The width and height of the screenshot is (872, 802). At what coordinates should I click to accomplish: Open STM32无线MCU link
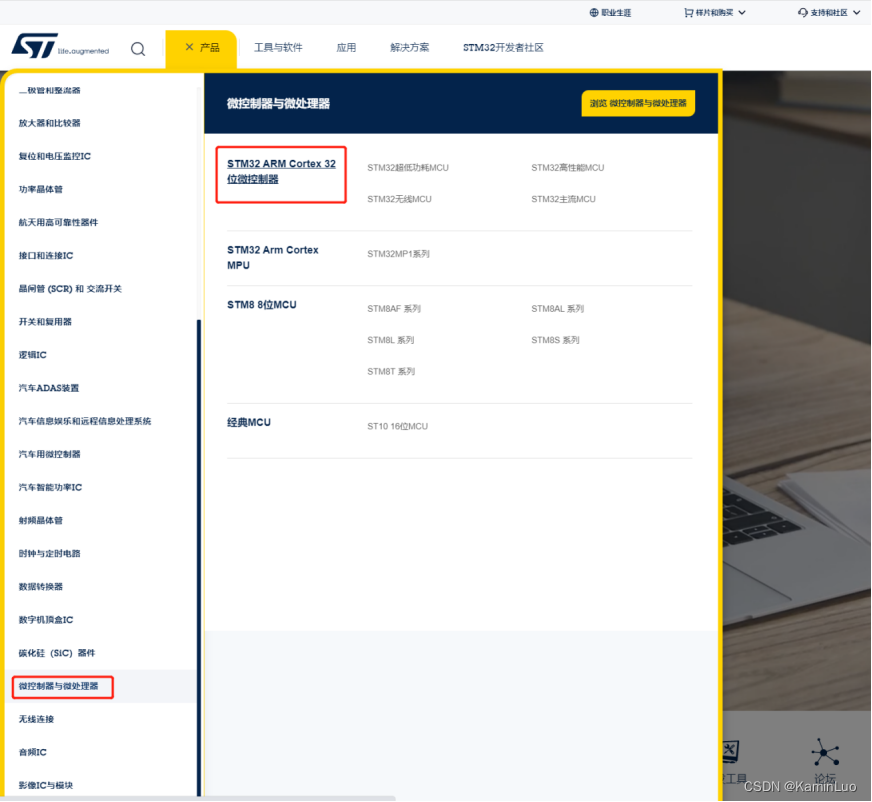click(399, 199)
